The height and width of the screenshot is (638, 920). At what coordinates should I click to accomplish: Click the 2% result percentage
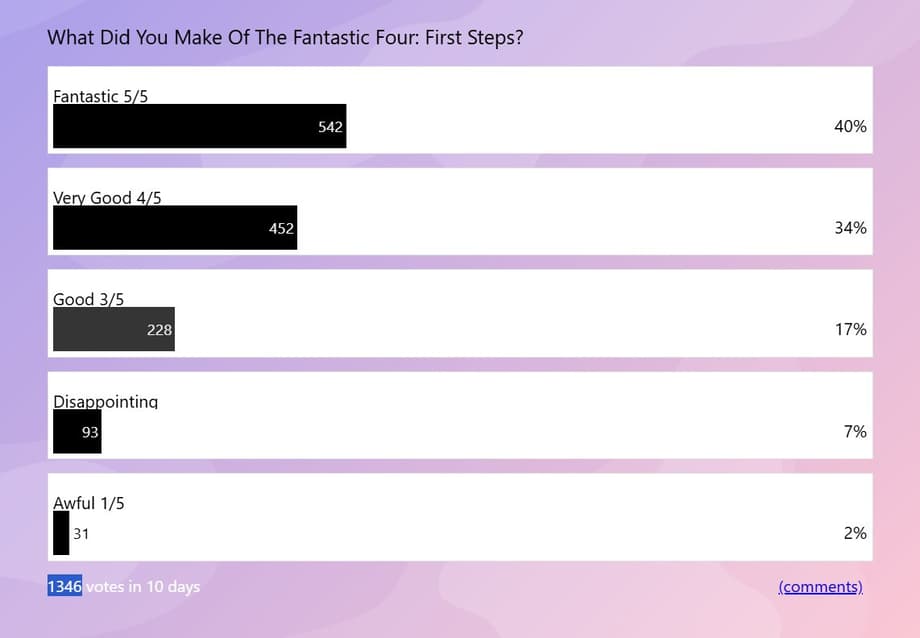point(854,533)
